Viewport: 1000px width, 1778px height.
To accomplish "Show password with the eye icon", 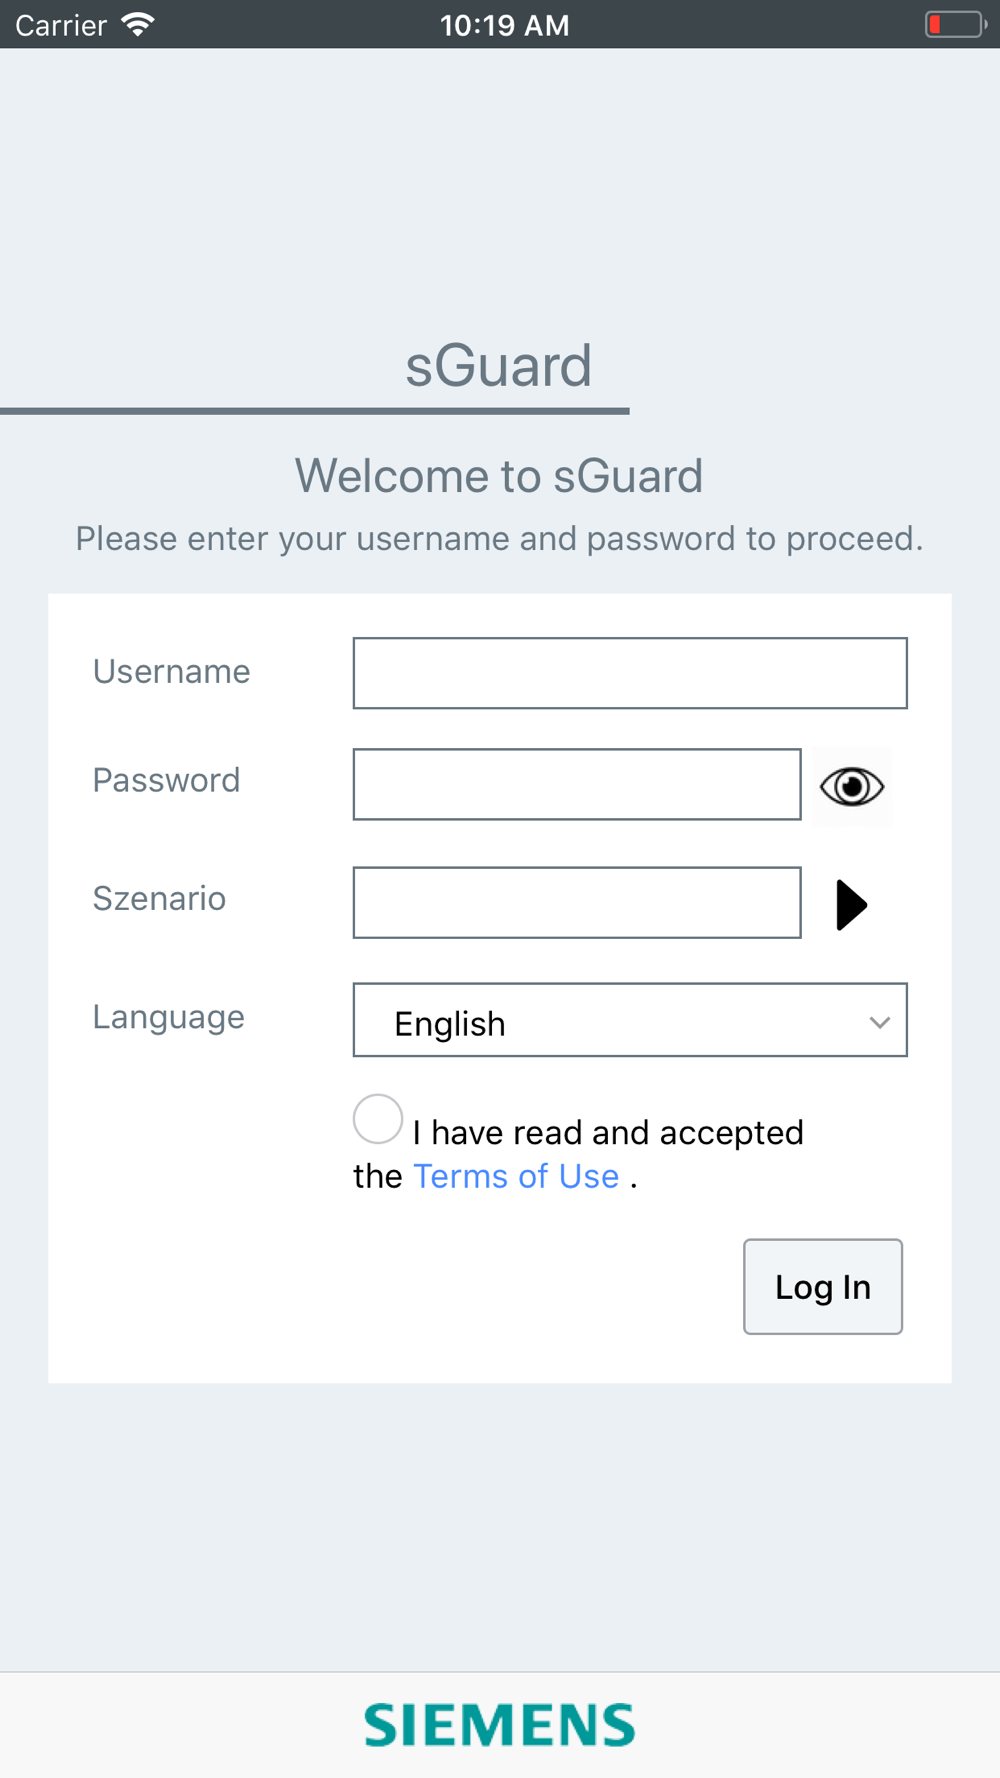I will 852,787.
